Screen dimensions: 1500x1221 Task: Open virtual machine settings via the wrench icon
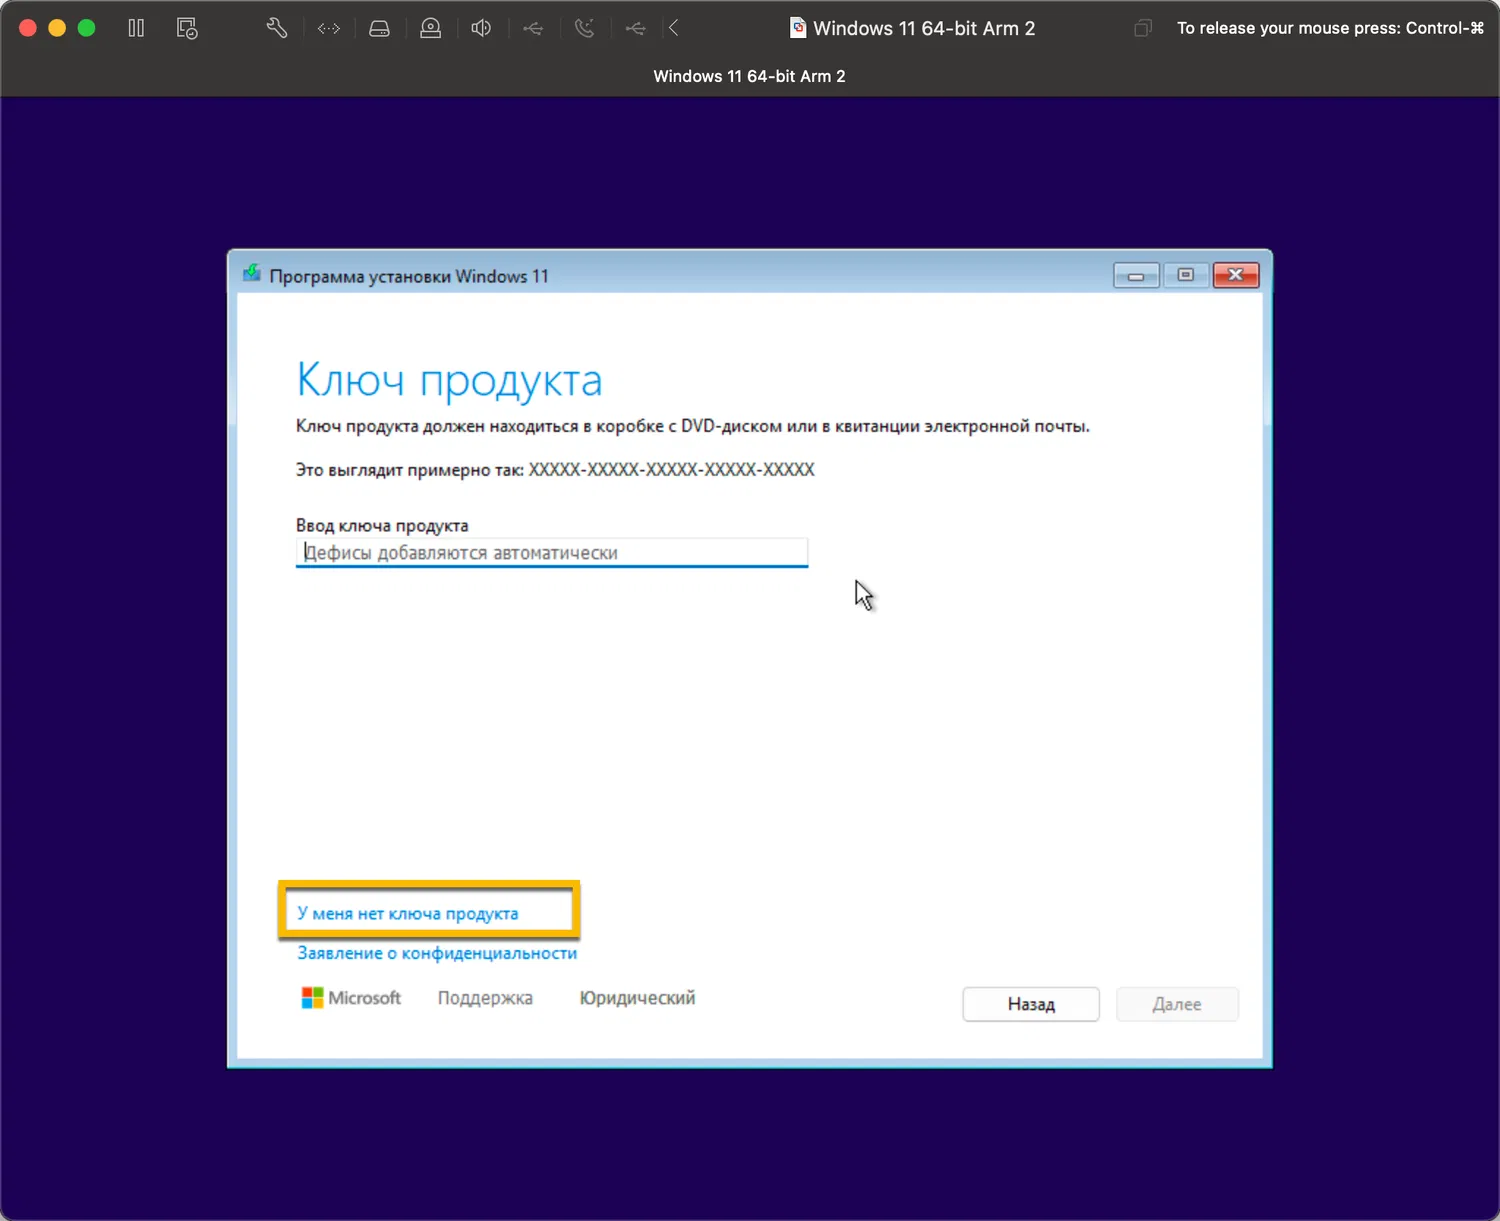(x=277, y=28)
